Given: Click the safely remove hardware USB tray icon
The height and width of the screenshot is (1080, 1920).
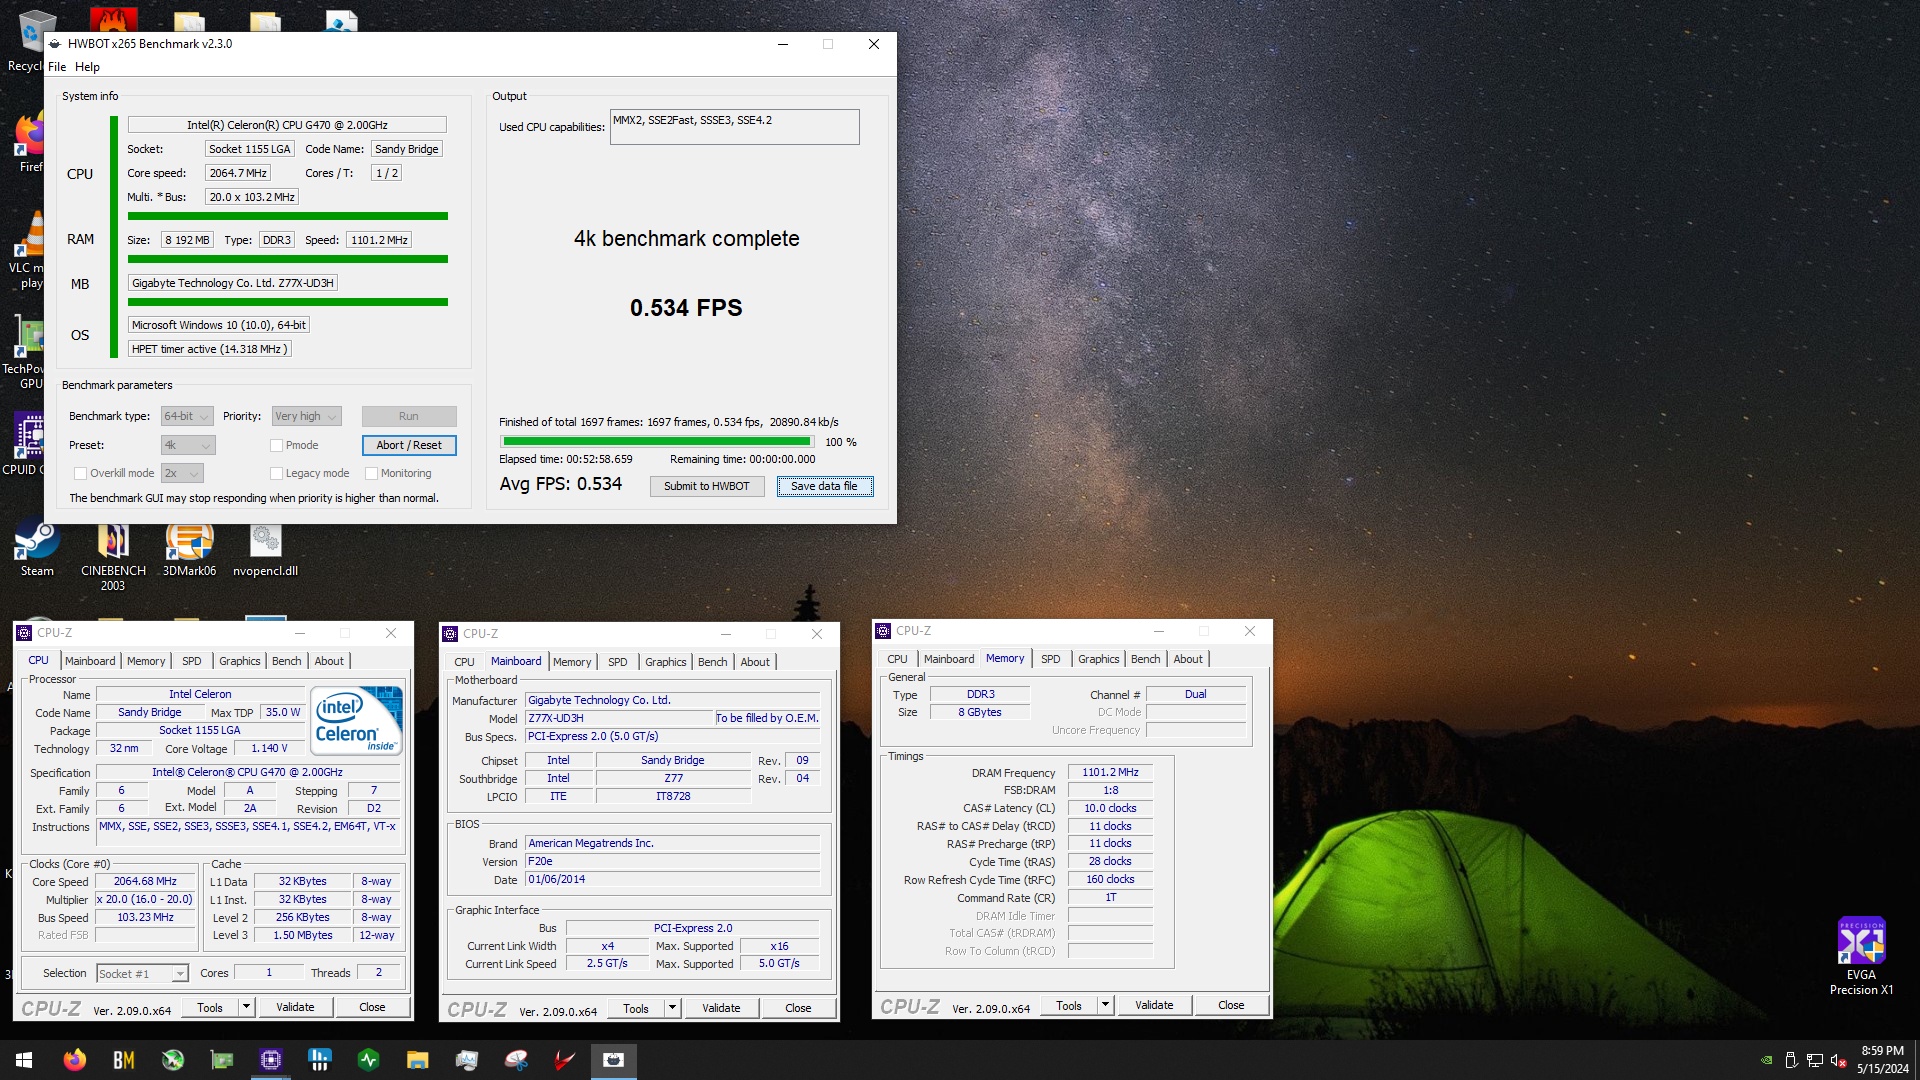Looking at the screenshot, I should [1791, 1060].
